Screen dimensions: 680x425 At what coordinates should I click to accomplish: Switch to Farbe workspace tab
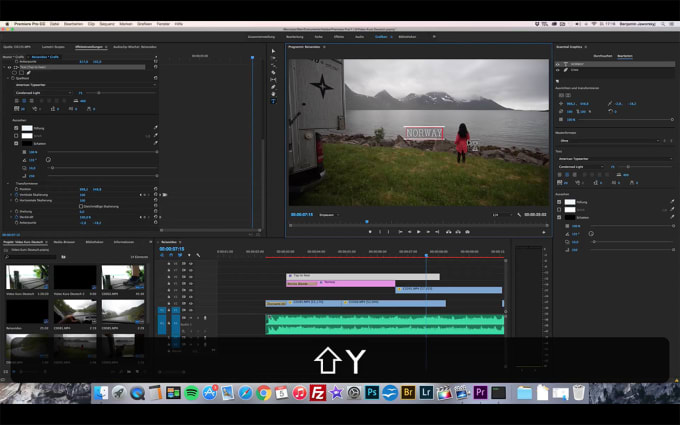pos(319,37)
